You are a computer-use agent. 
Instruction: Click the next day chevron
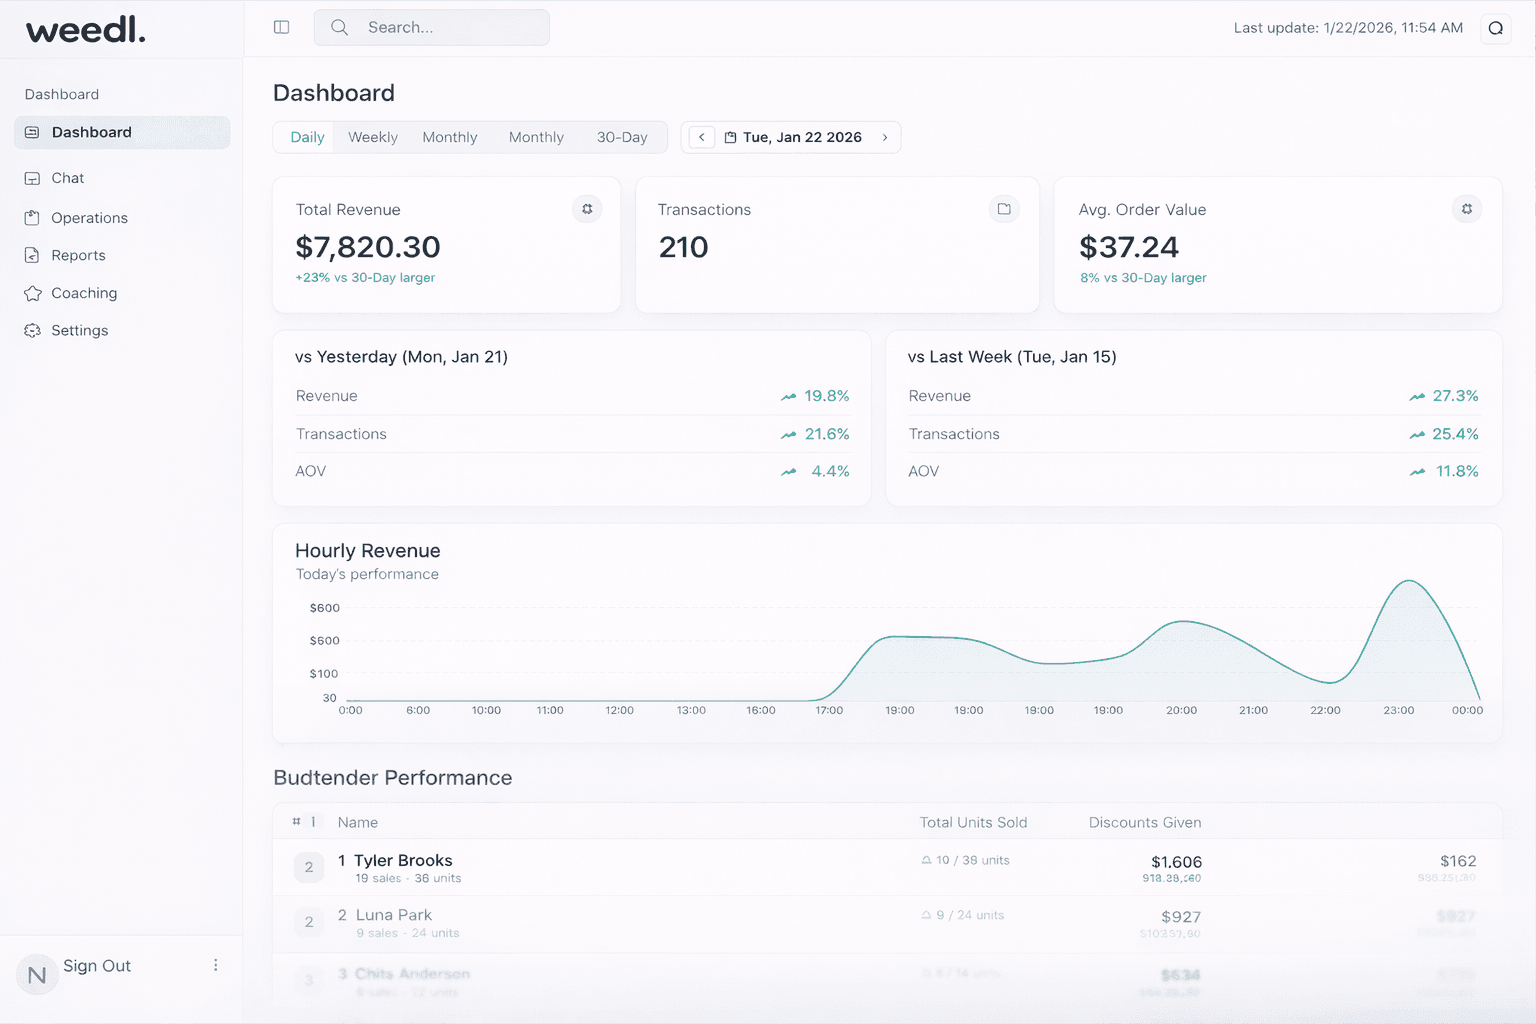point(885,137)
